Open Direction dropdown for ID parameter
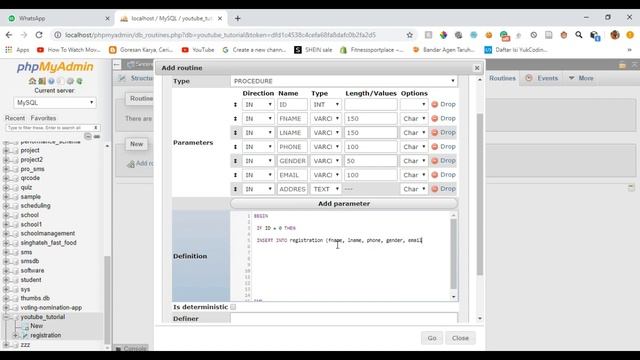Viewport: 640px width, 360px height. coord(258,104)
